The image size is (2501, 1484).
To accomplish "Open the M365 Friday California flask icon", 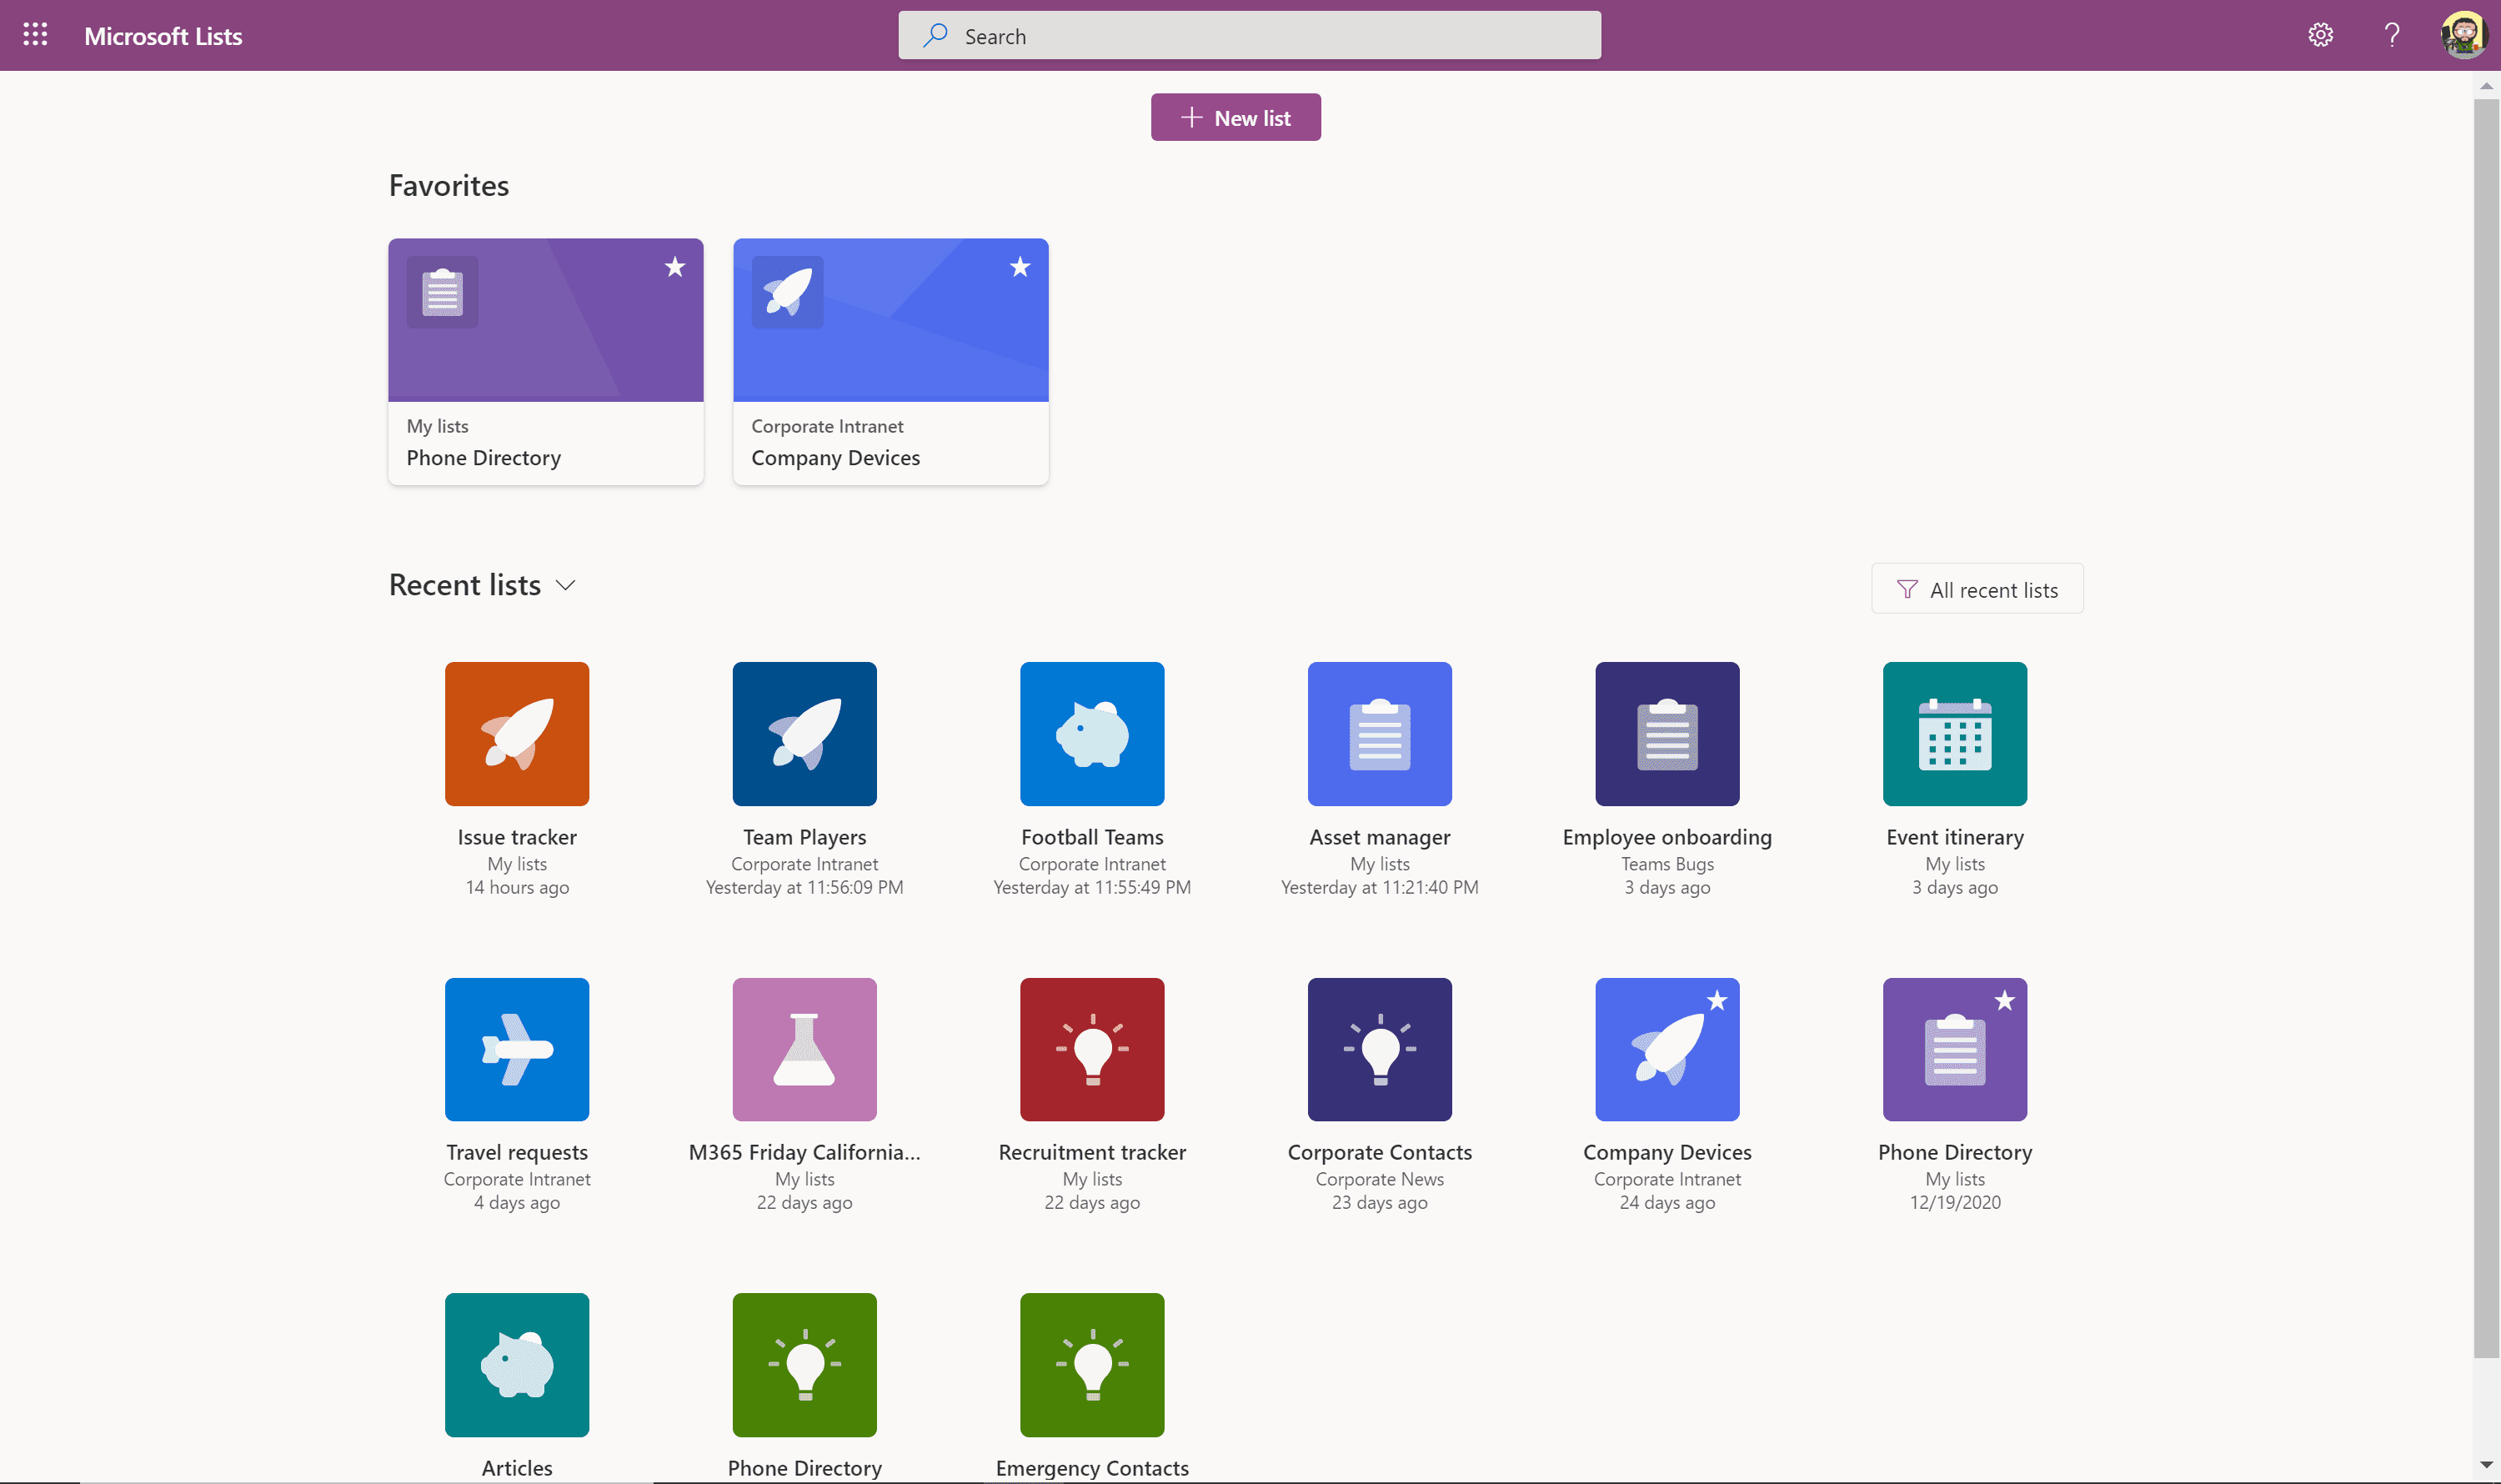I will 805,1050.
